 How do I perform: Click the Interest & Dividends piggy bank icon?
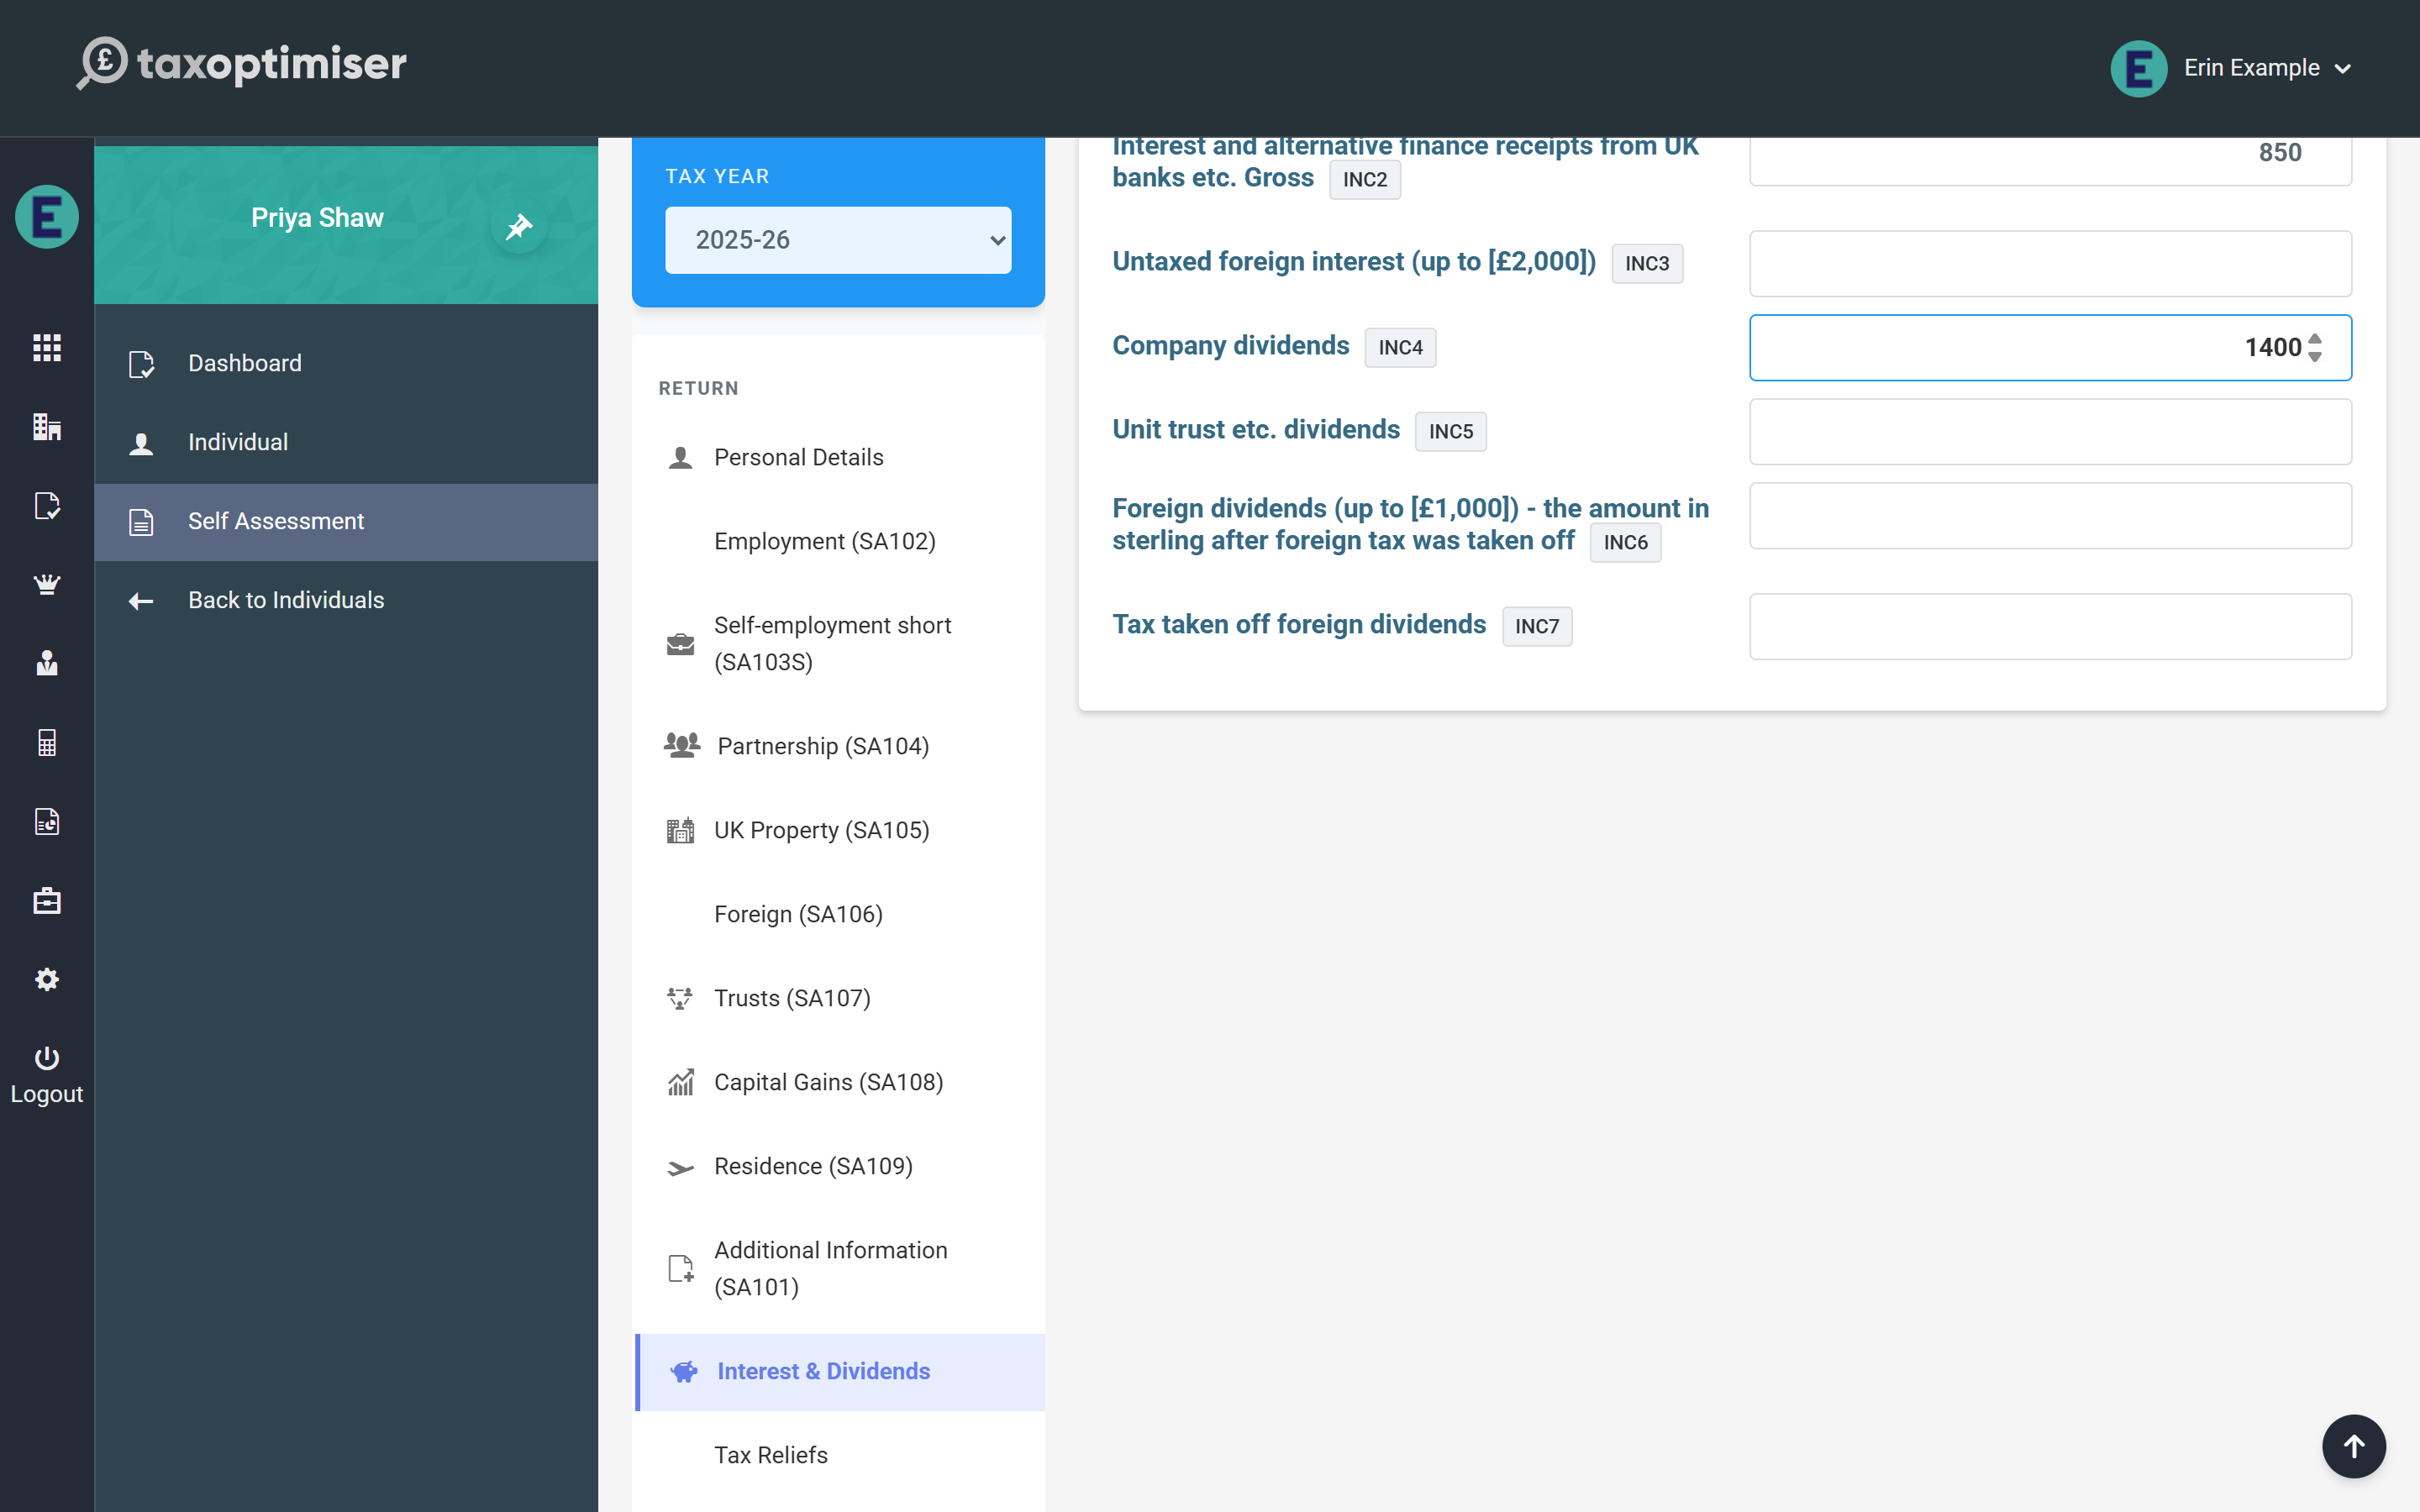pyautogui.click(x=684, y=1372)
